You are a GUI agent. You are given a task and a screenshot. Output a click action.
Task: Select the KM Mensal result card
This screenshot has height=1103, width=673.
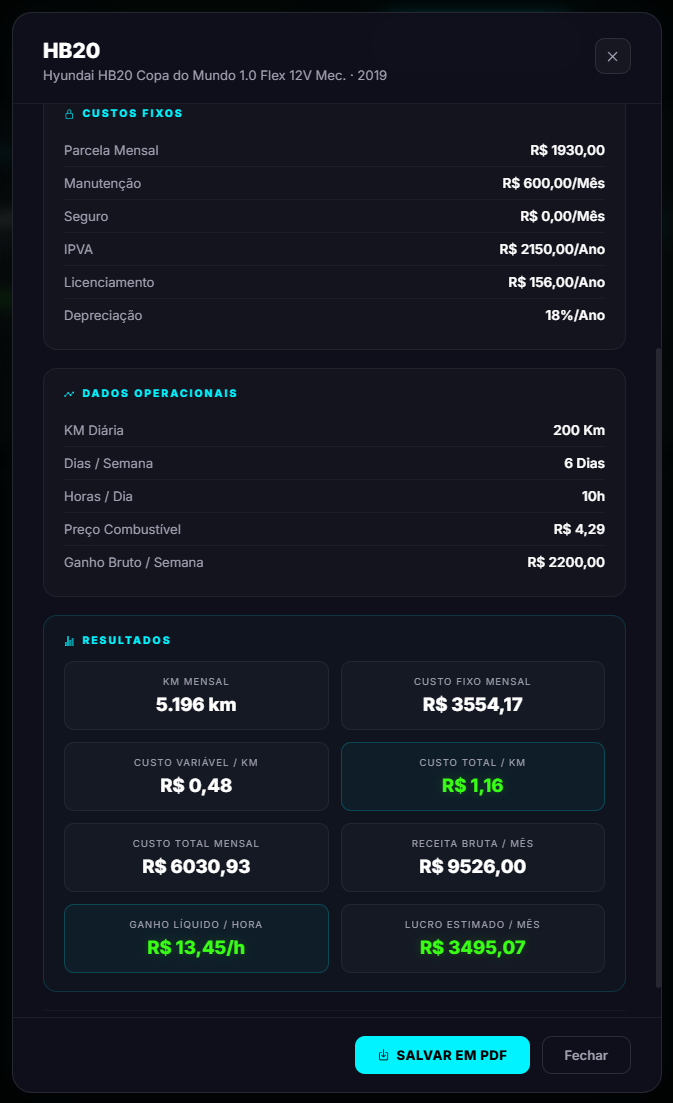click(196, 695)
